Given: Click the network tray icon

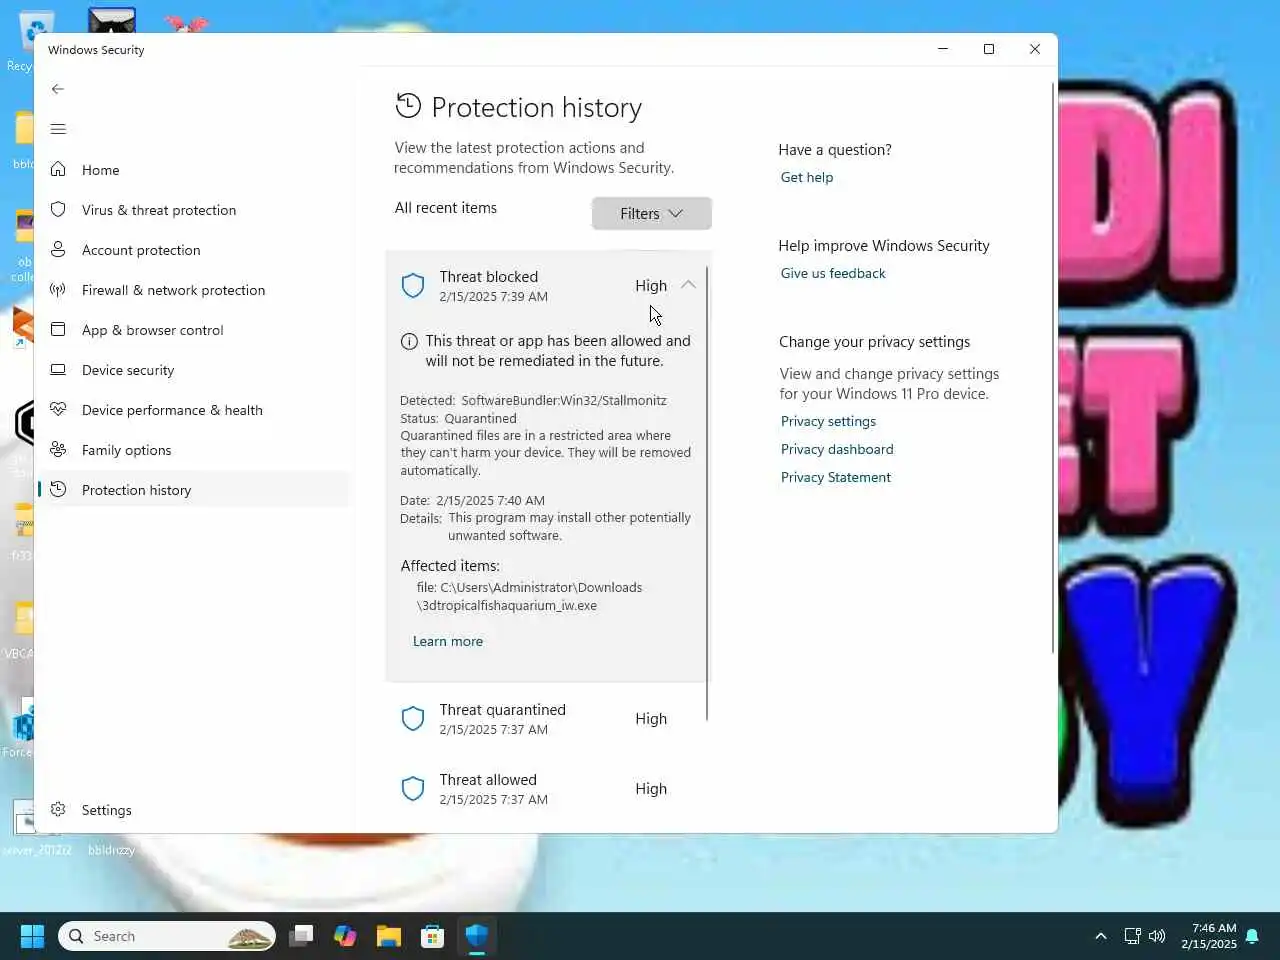Looking at the screenshot, I should 1132,936.
